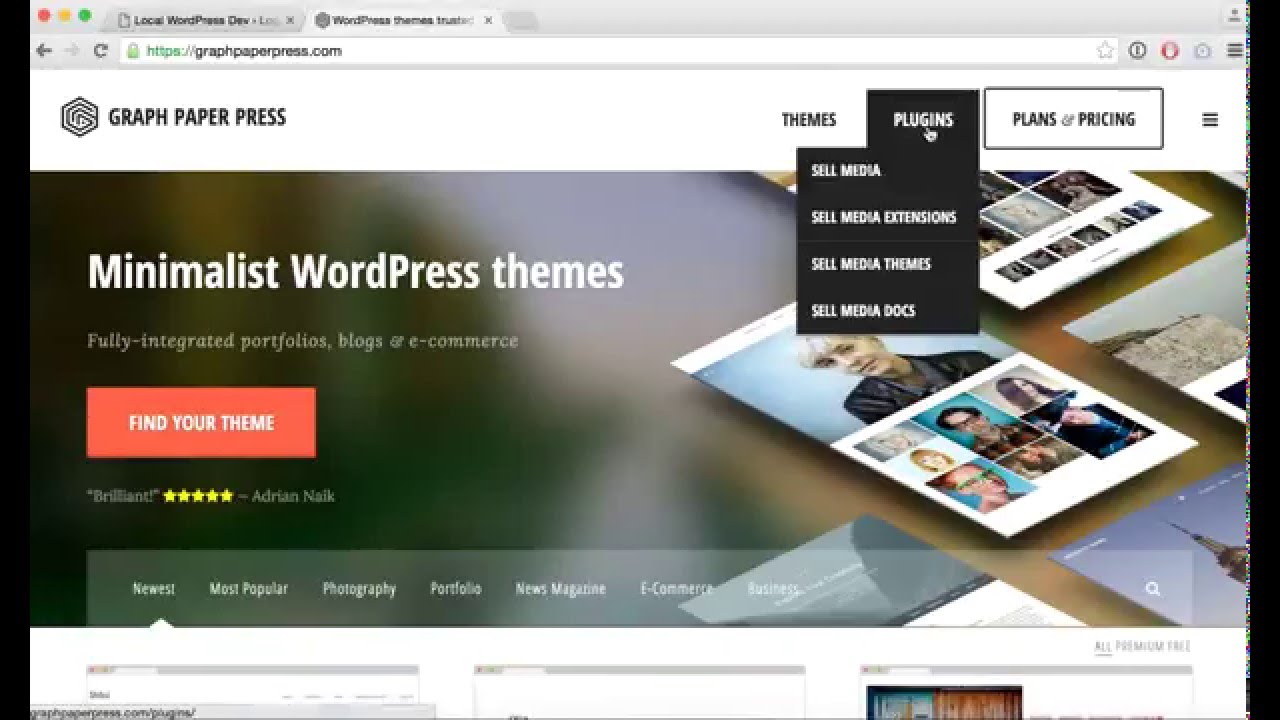Viewport: 1280px width, 720px height.
Task: Open Plans & Pricing button
Action: point(1073,118)
